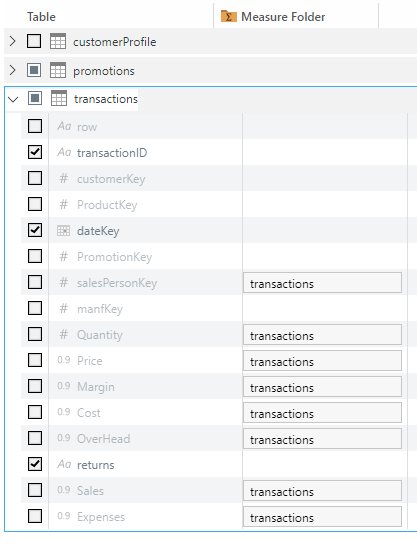
Task: Click the number type icon beside Quantity
Action: [x=63, y=334]
